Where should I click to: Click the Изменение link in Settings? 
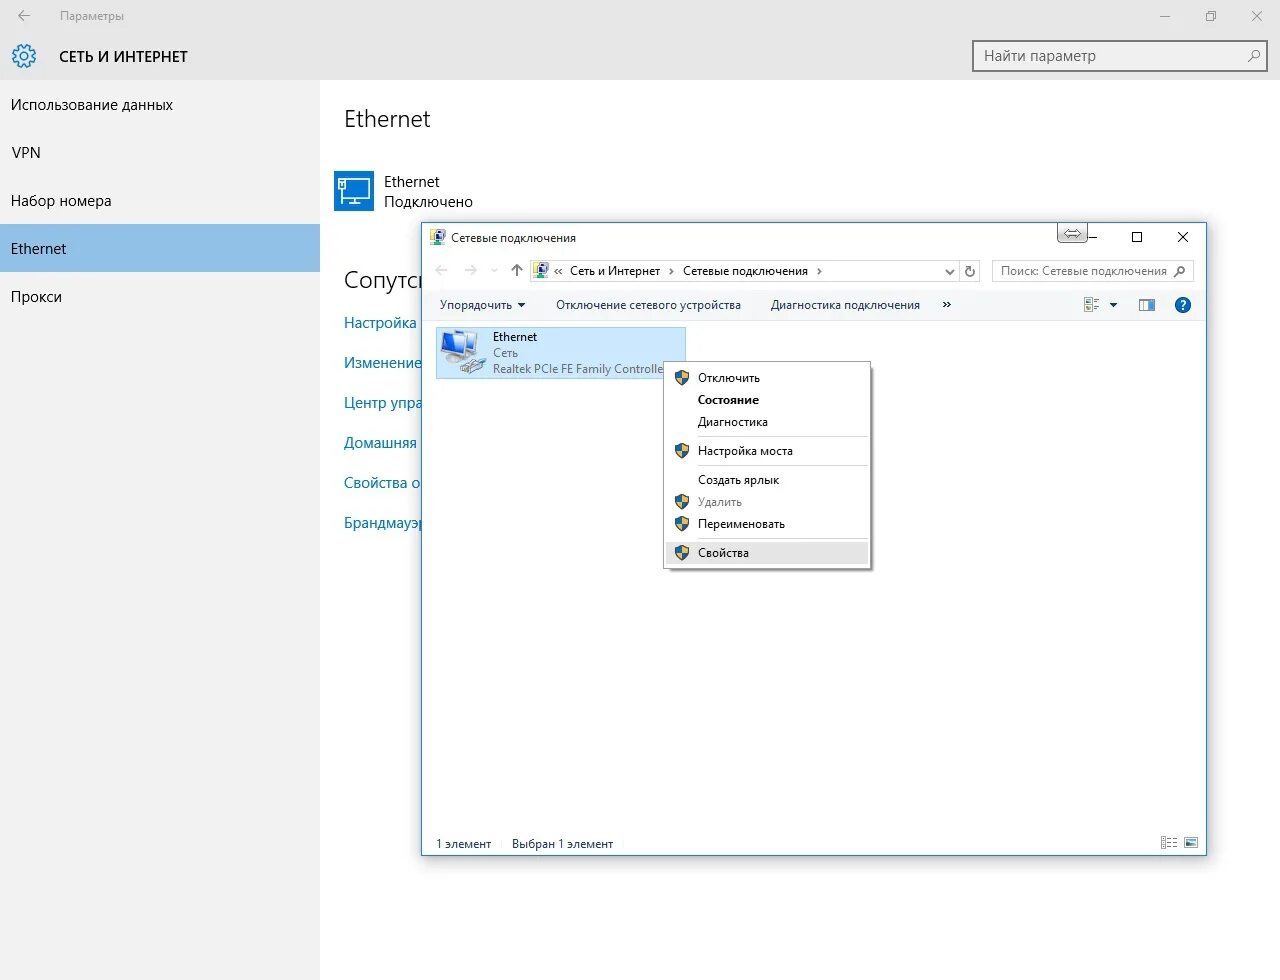coord(383,363)
